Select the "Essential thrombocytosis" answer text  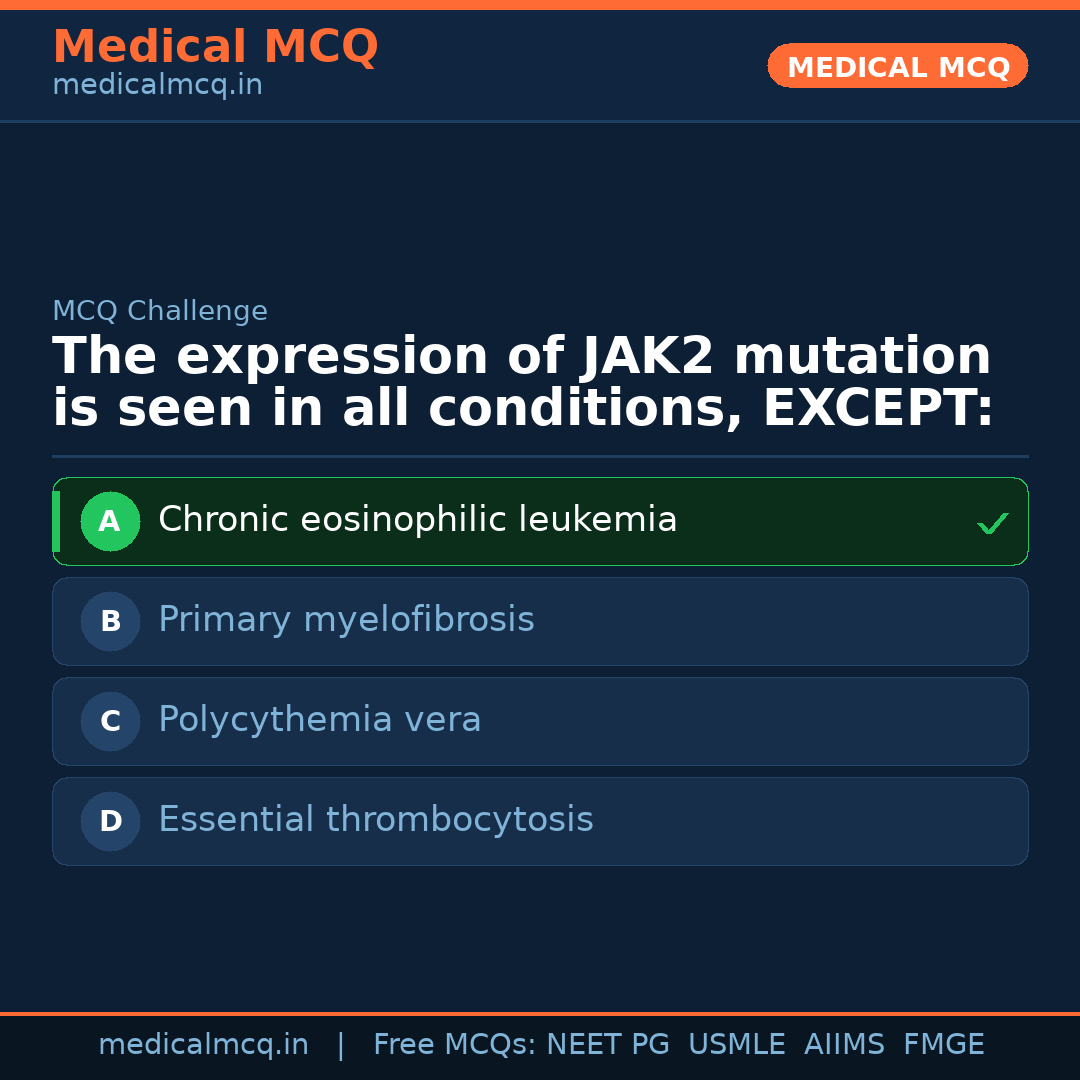point(375,820)
